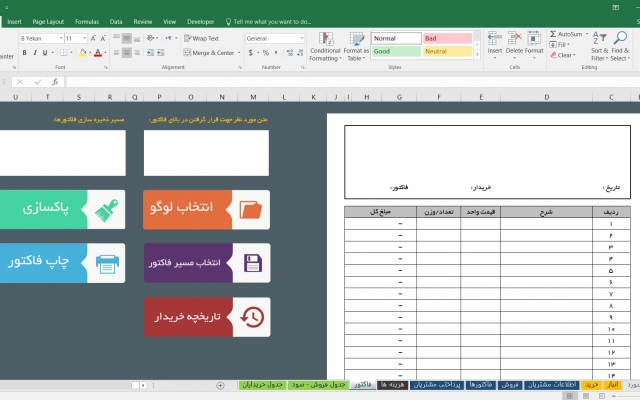Open the General number format dropdown
Image resolution: width=640 pixels, height=400 pixels.
tap(302, 38)
